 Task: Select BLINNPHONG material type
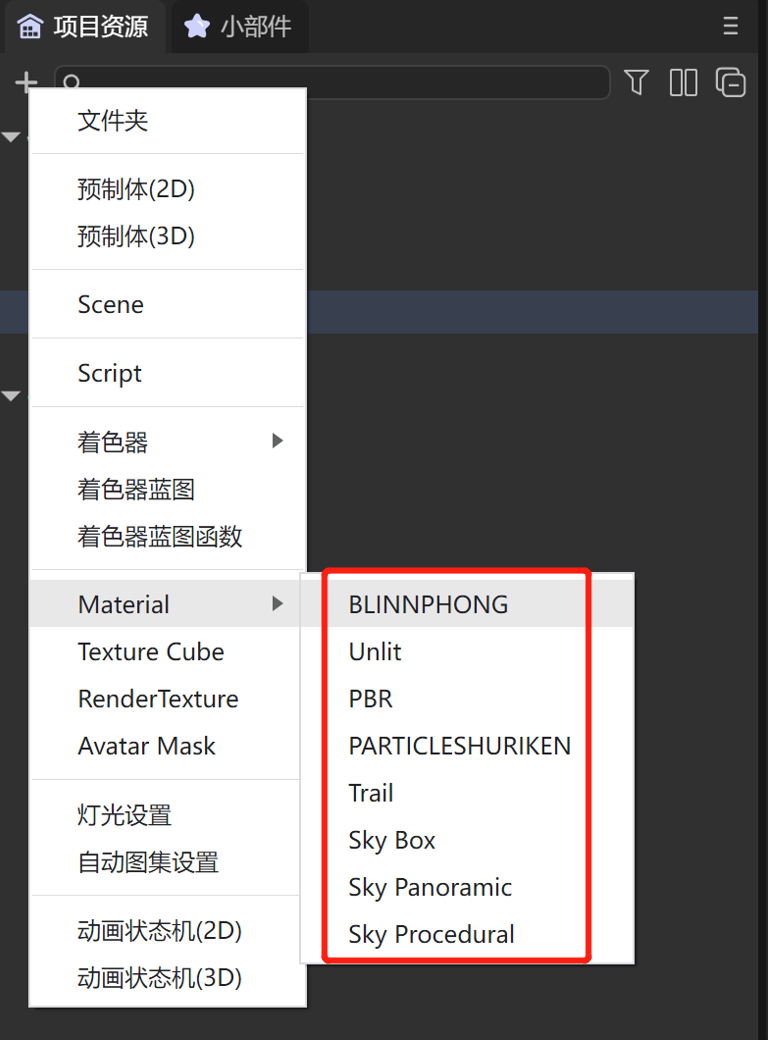(428, 604)
